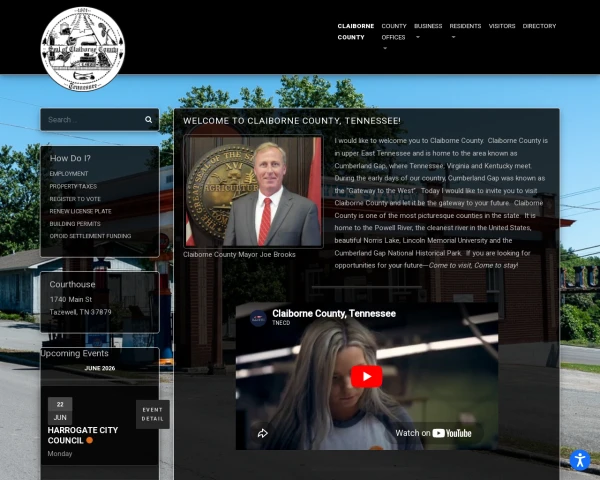Click the Claiborne County Mayor Joe Brooks caption
The height and width of the screenshot is (480, 600).
tap(239, 255)
